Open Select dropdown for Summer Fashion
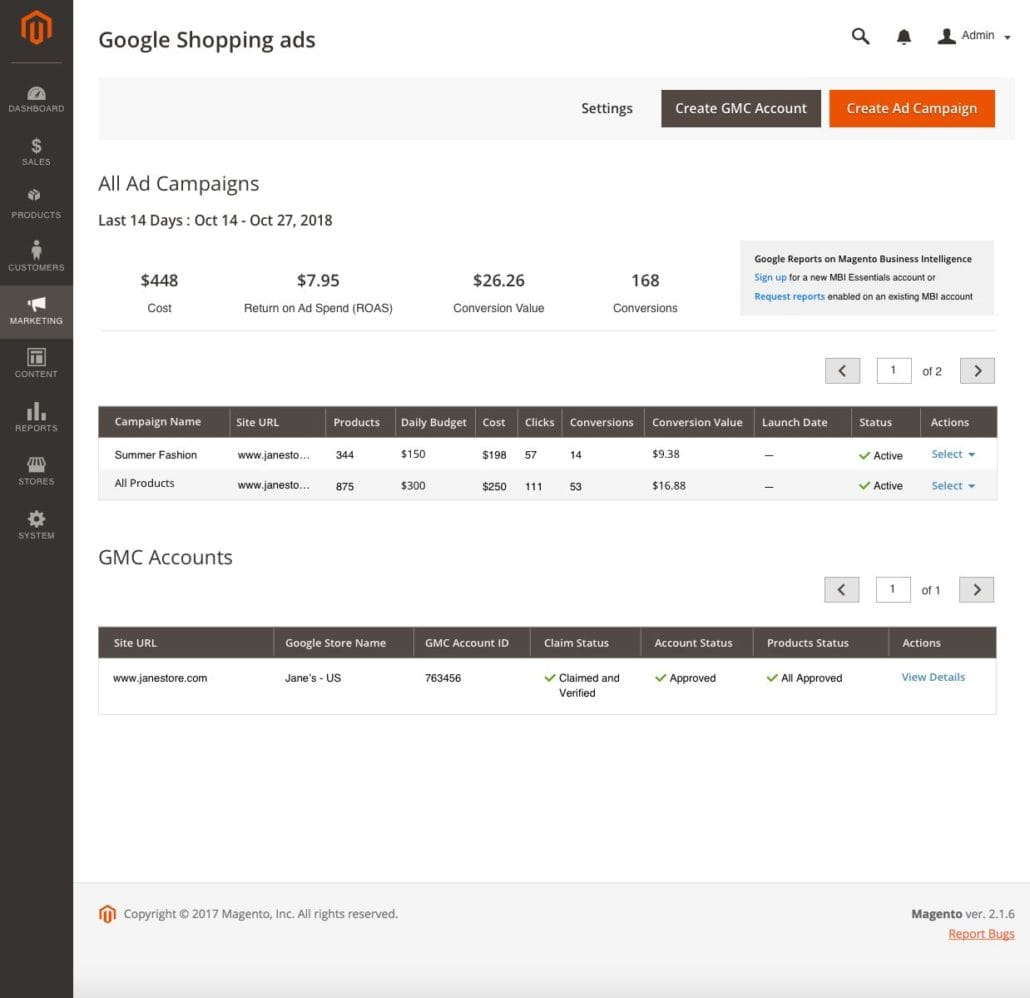The width and height of the screenshot is (1030, 998). pyautogui.click(x=952, y=454)
